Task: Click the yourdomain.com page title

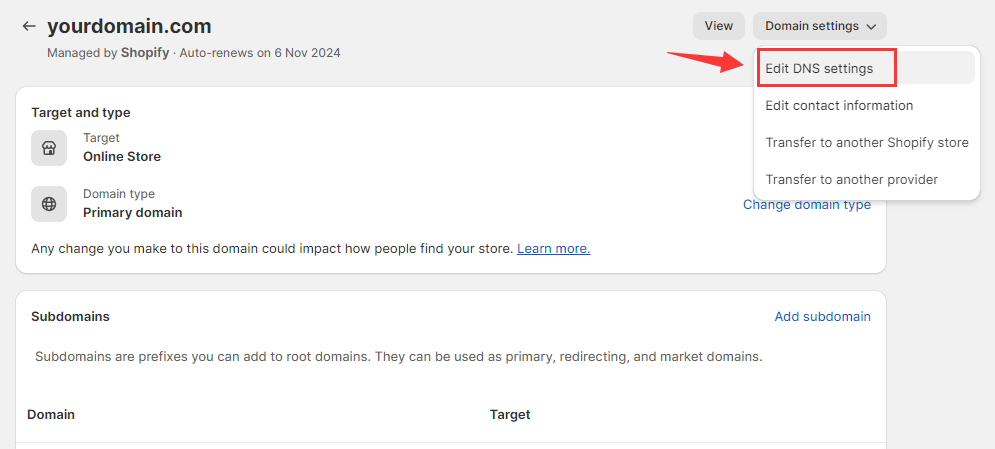Action: pos(129,26)
